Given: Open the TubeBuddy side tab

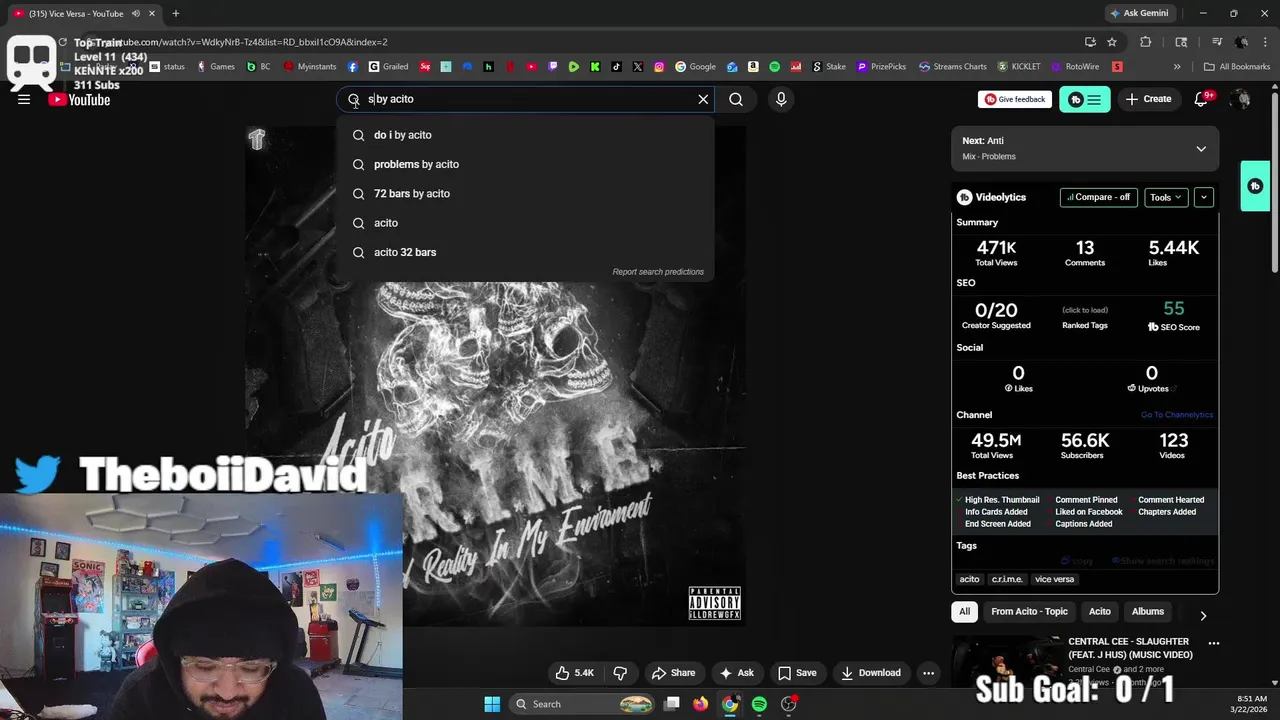Looking at the screenshot, I should pos(1255,186).
